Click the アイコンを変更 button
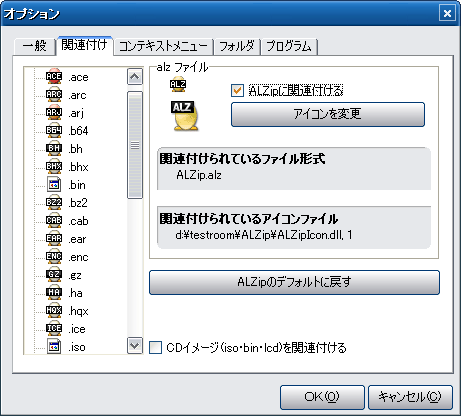The image size is (461, 416). pyautogui.click(x=328, y=114)
